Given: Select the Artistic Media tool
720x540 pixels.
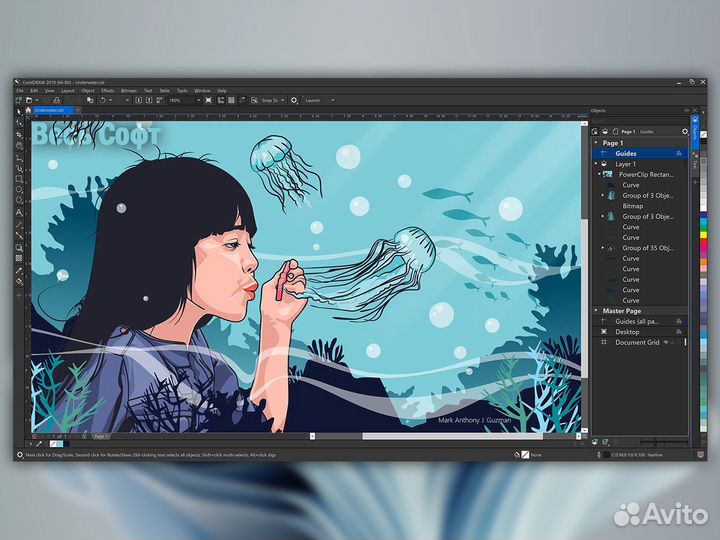Looking at the screenshot, I should 19,168.
